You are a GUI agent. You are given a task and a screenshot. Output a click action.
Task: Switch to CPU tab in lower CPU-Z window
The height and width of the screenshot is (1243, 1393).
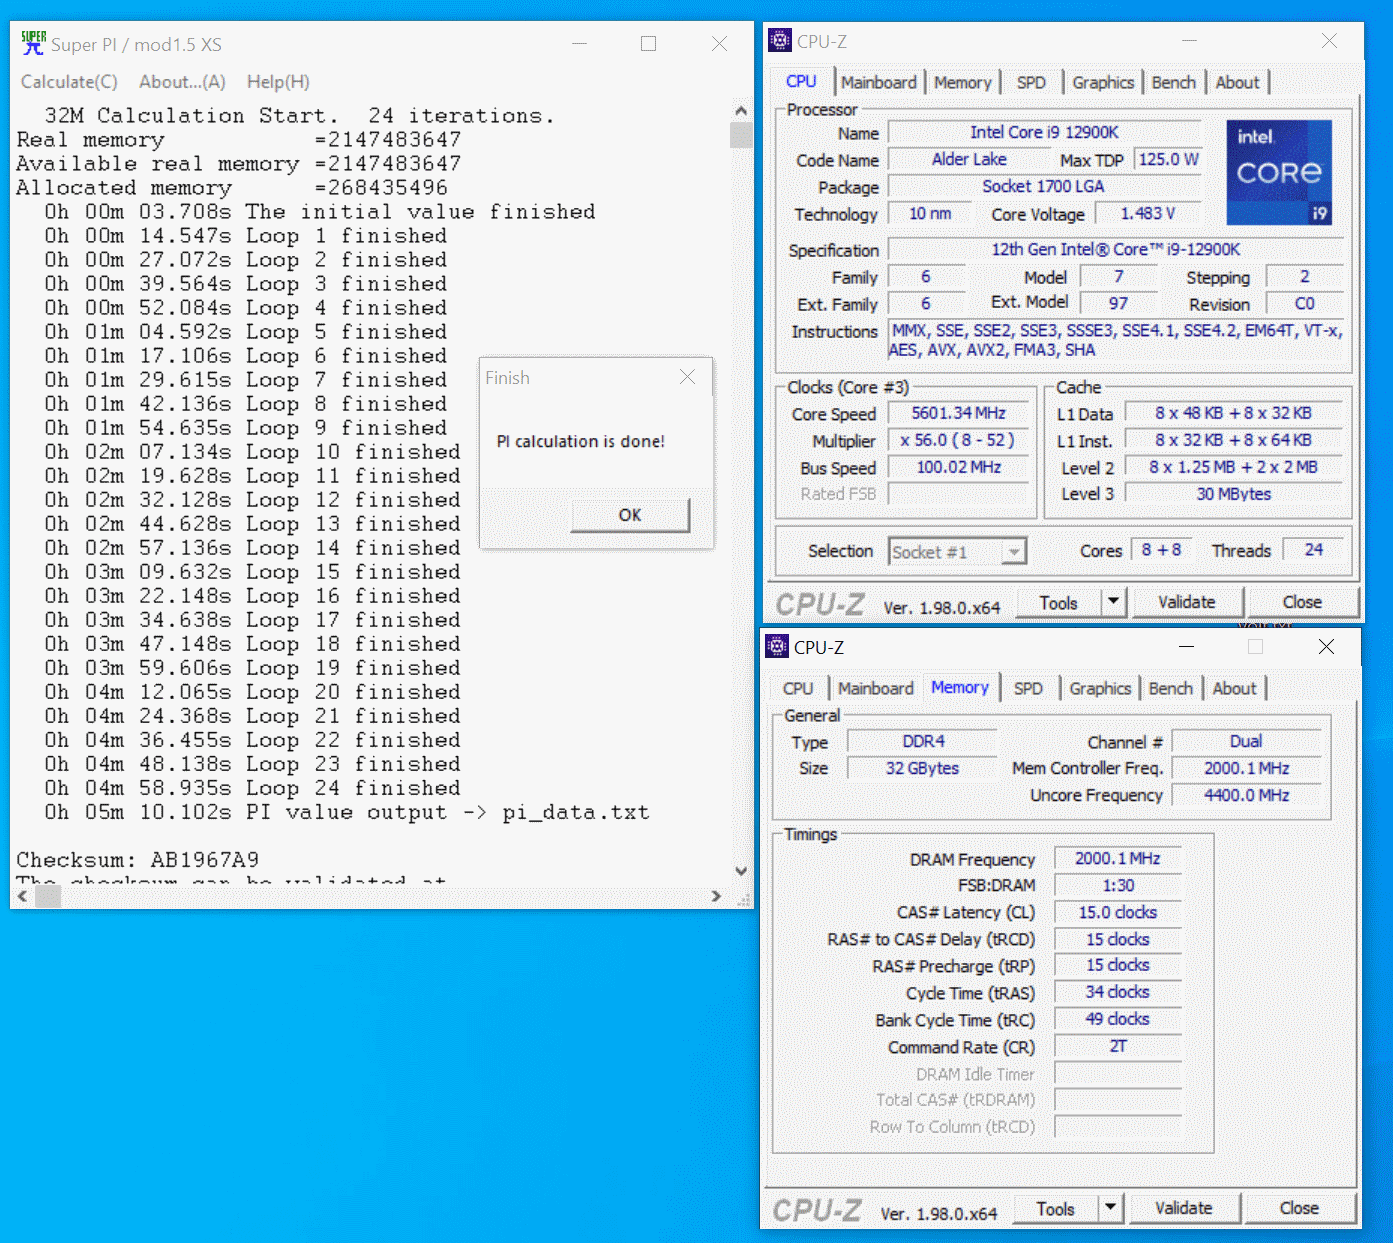tap(798, 688)
